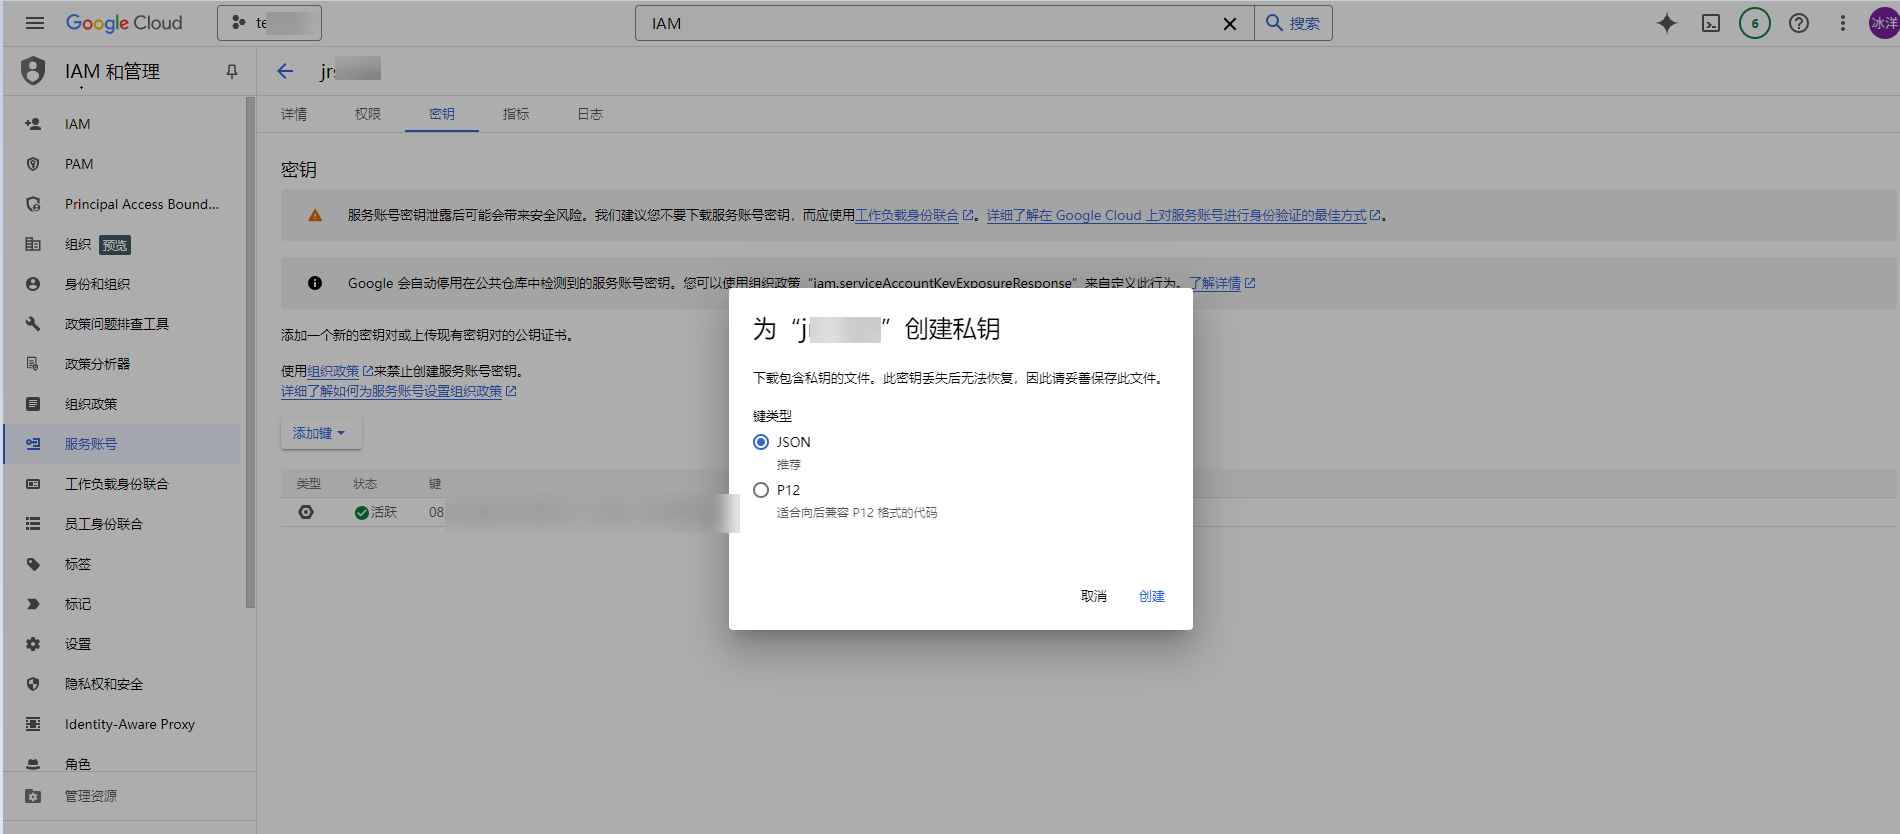
Task: Open 标签 in the sidebar
Action: pyautogui.click(x=123, y=564)
